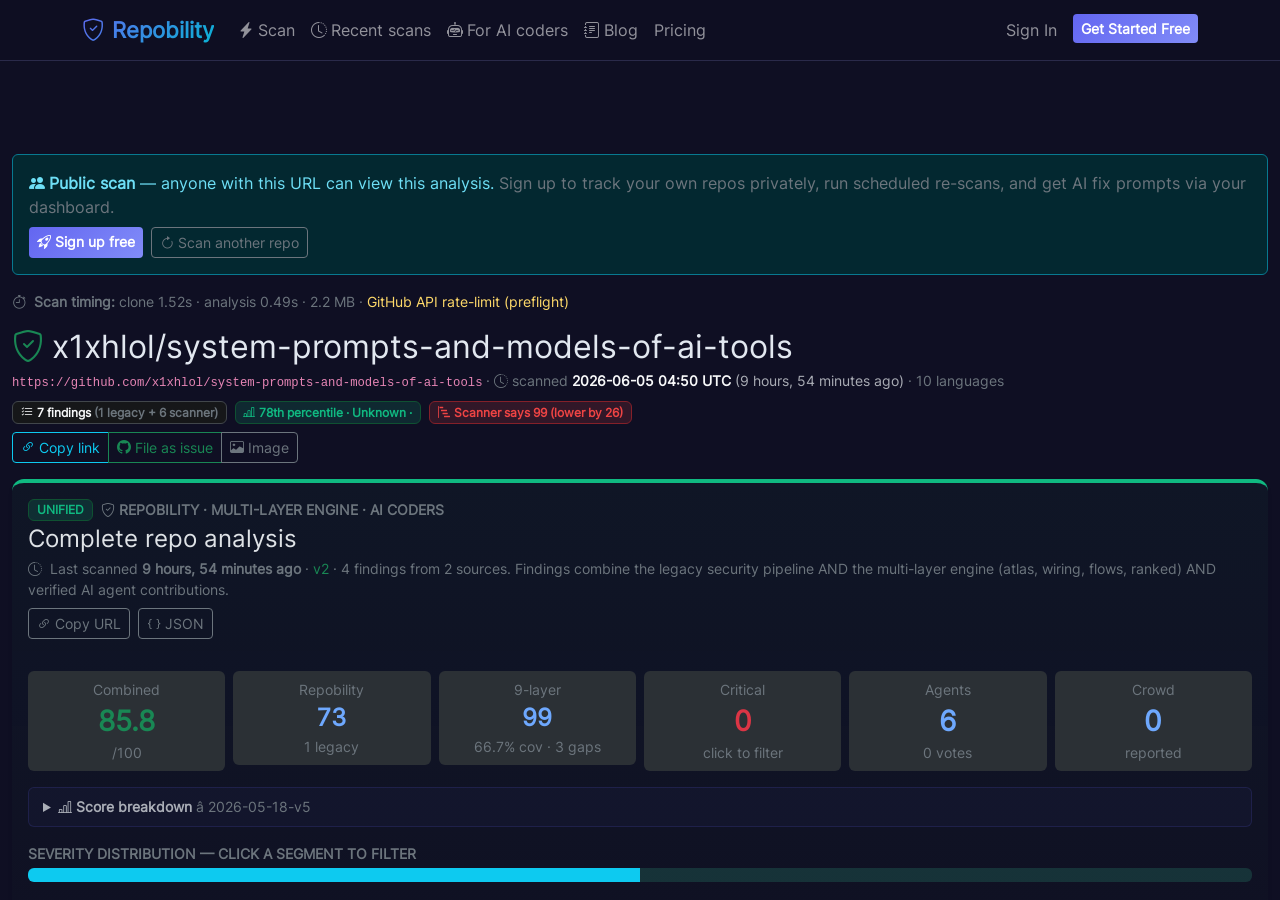This screenshot has height=900, width=1280.
Task: Click the Repobility shield logo icon
Action: pyautogui.click(x=93, y=30)
